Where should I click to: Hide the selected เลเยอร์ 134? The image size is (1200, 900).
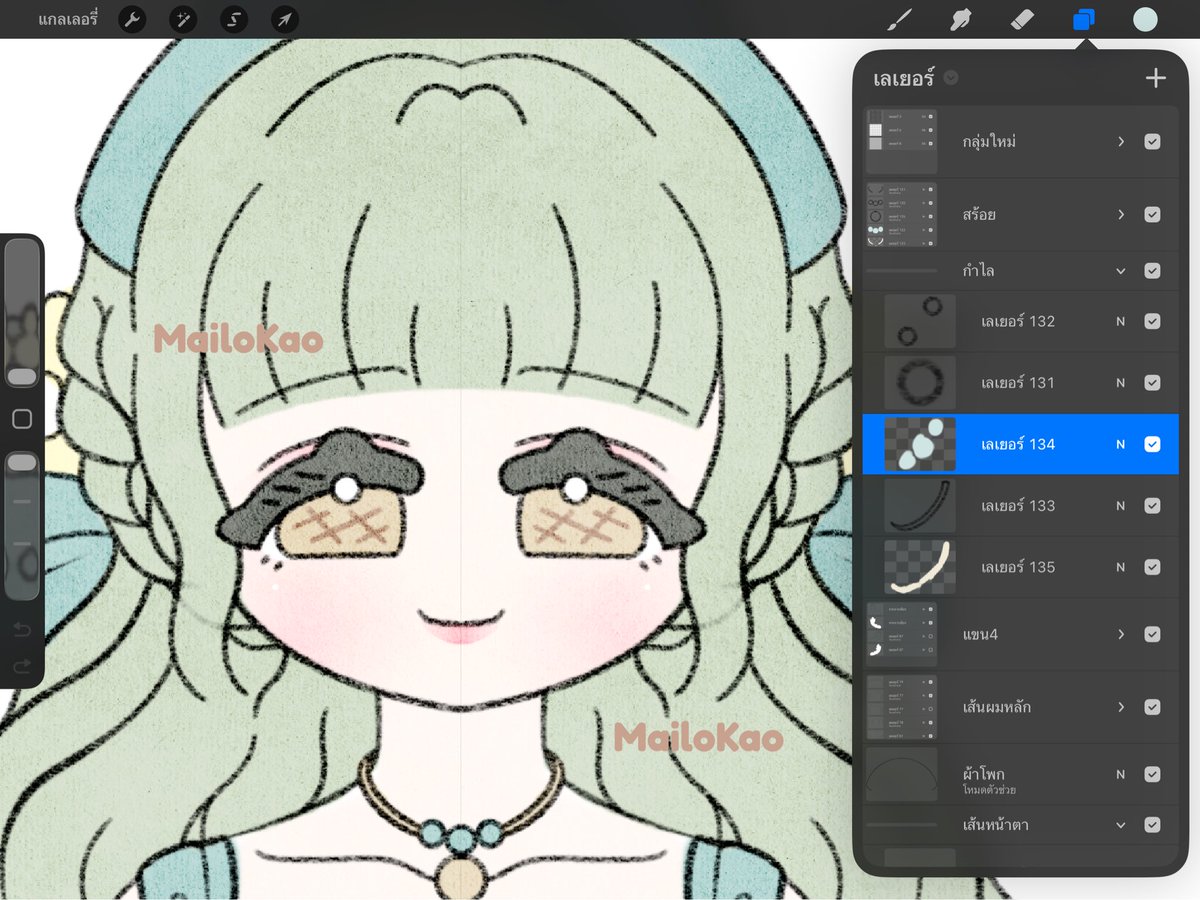click(x=1152, y=444)
